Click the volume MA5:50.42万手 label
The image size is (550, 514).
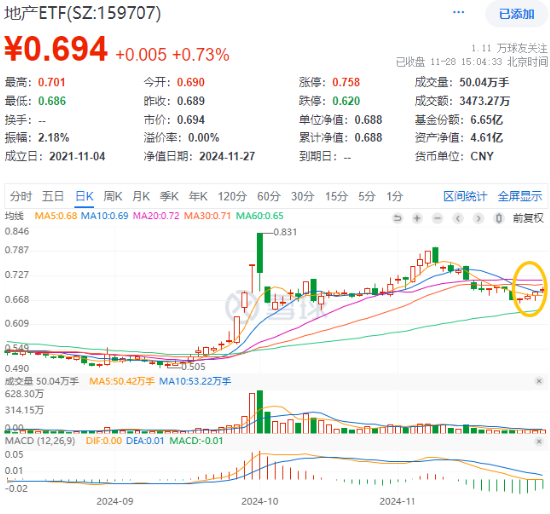[x=122, y=381]
